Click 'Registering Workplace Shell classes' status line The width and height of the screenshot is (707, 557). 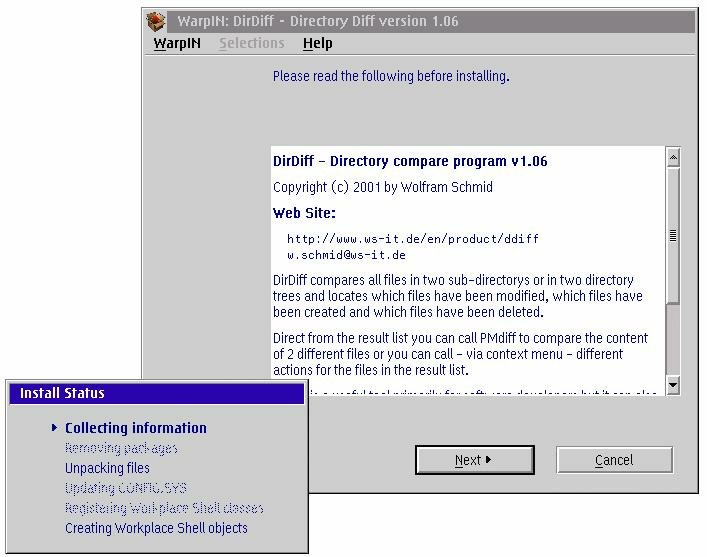(164, 508)
